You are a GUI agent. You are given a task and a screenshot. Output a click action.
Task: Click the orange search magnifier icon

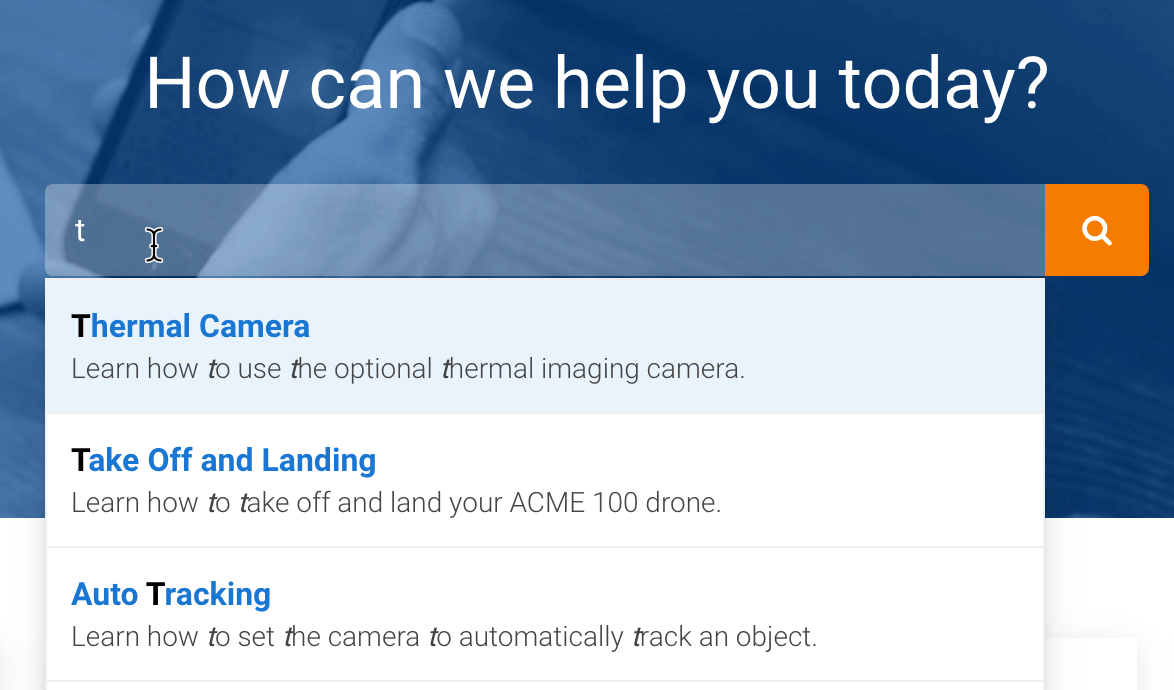click(1097, 231)
